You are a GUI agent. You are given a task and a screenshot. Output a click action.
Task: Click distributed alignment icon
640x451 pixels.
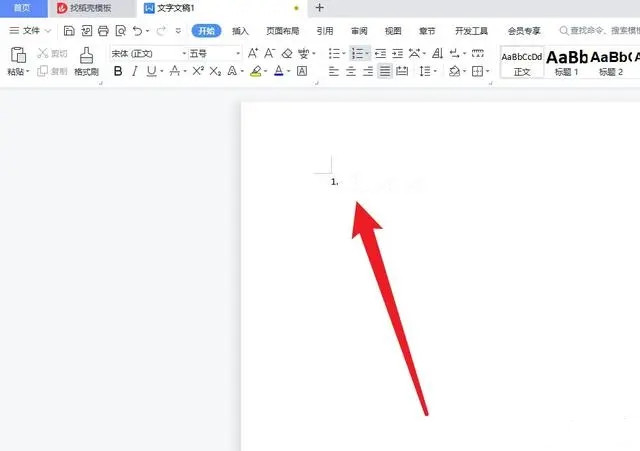click(402, 71)
